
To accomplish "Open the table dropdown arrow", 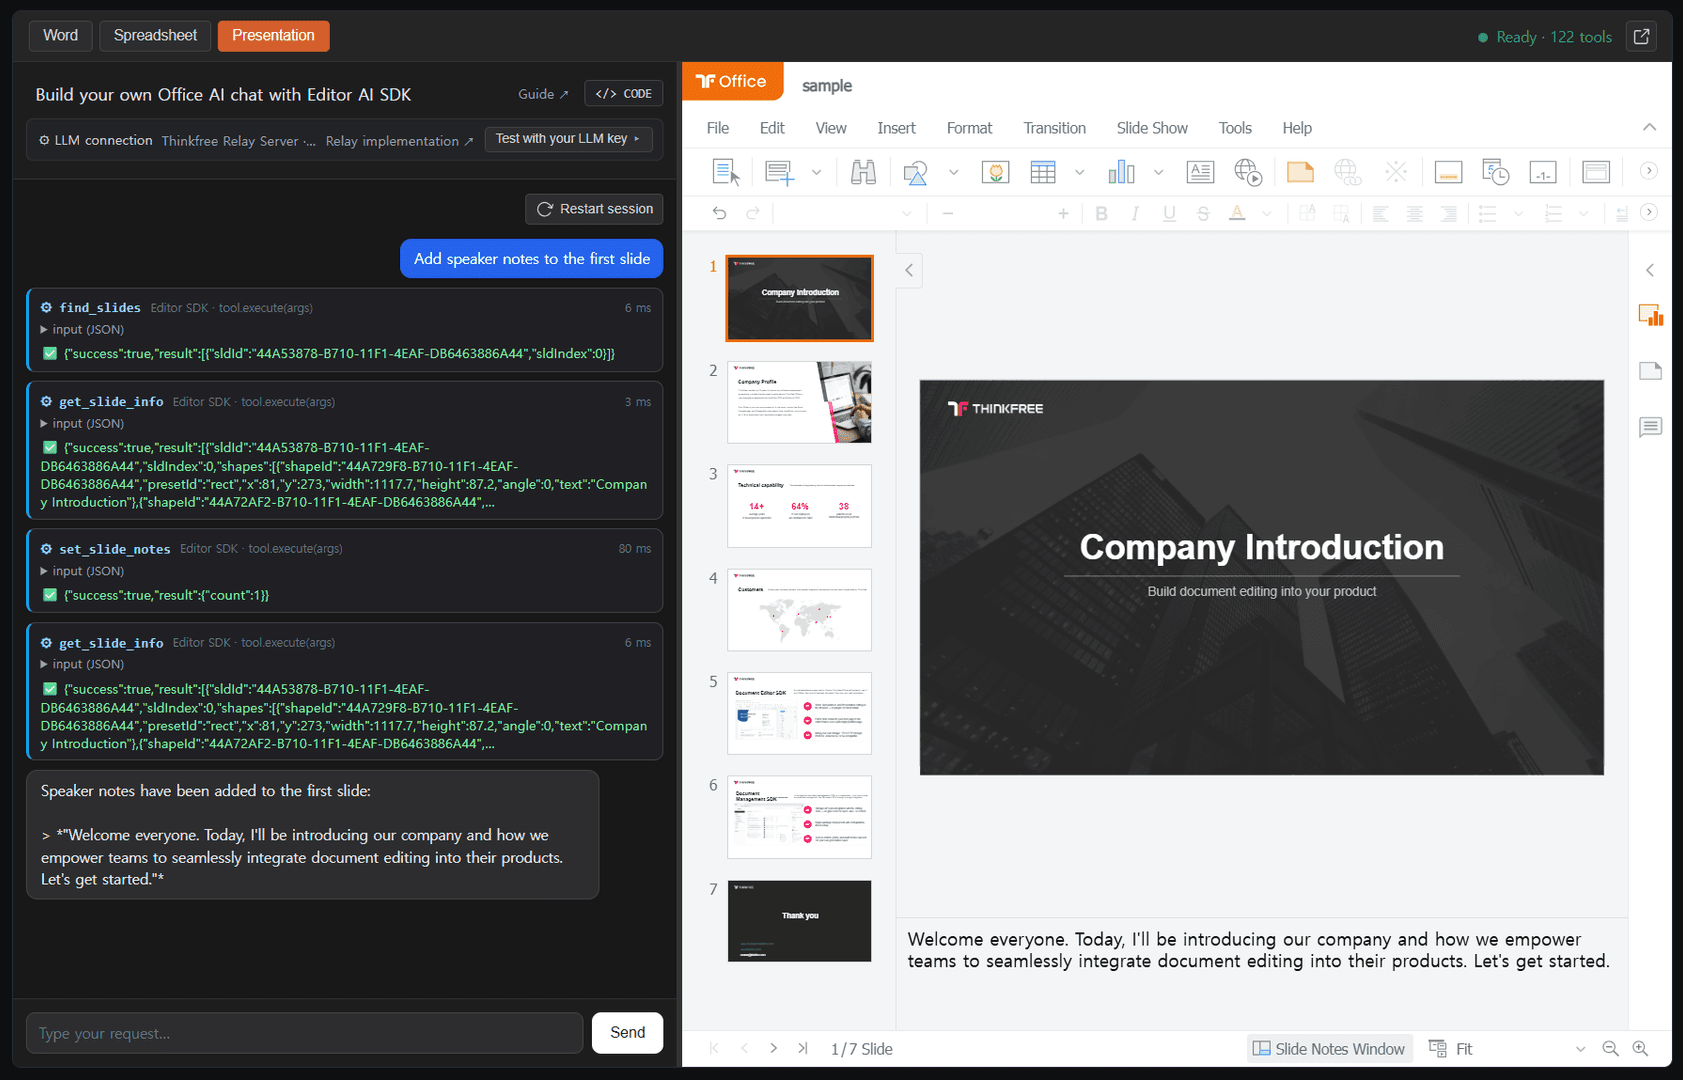I will (x=1079, y=172).
